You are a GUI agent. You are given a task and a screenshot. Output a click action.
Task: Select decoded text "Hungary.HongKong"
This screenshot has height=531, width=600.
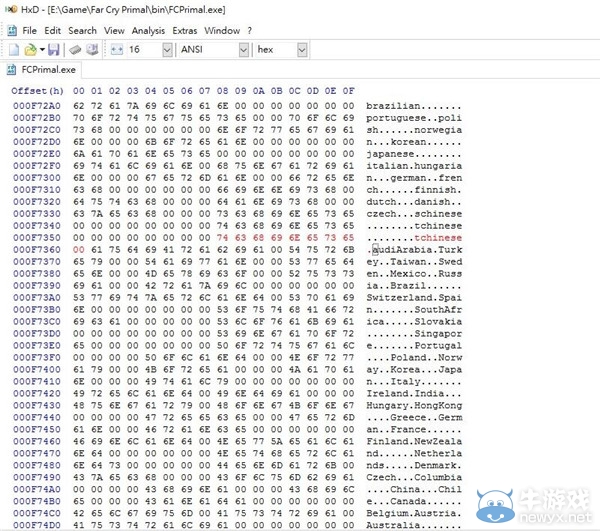[x=414, y=406]
